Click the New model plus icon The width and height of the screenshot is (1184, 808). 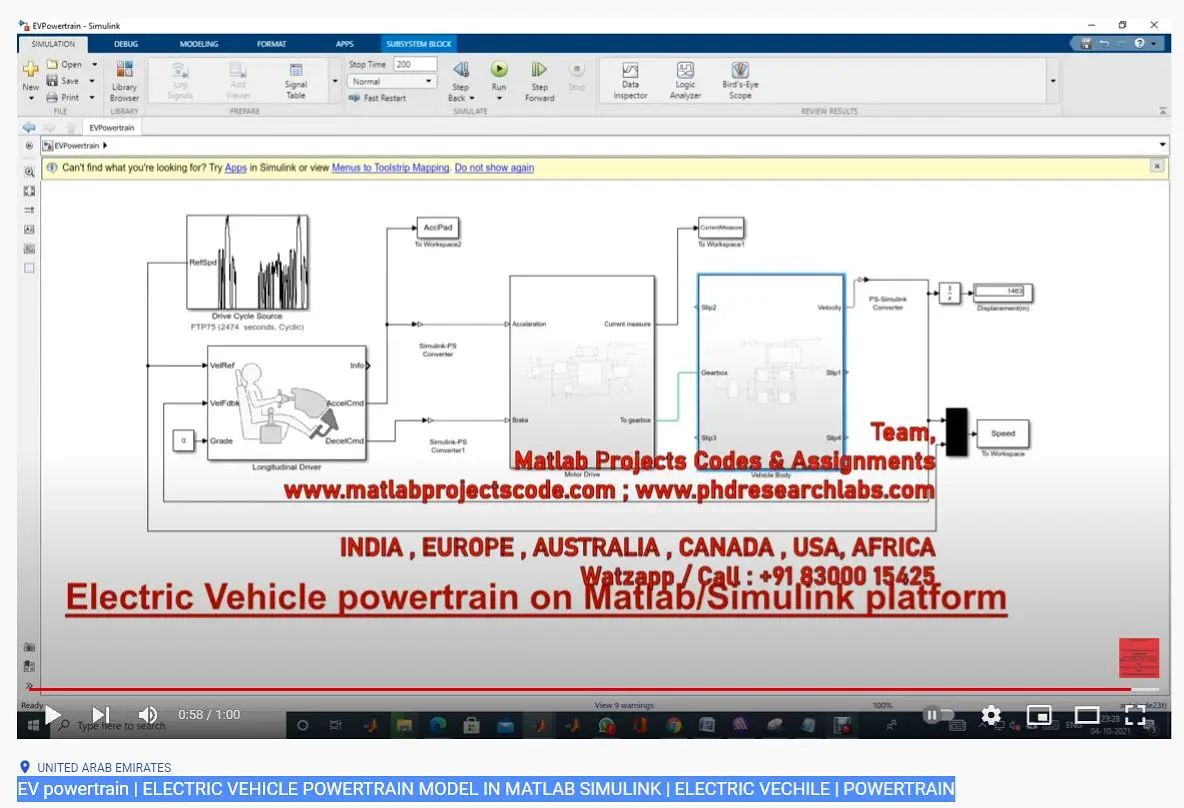coord(30,69)
